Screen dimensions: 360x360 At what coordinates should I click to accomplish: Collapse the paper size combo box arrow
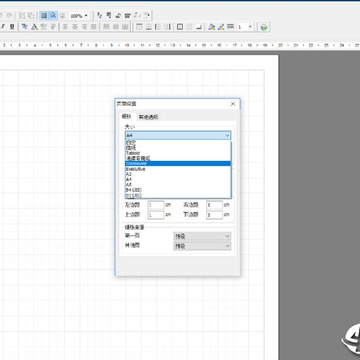pyautogui.click(x=227, y=135)
